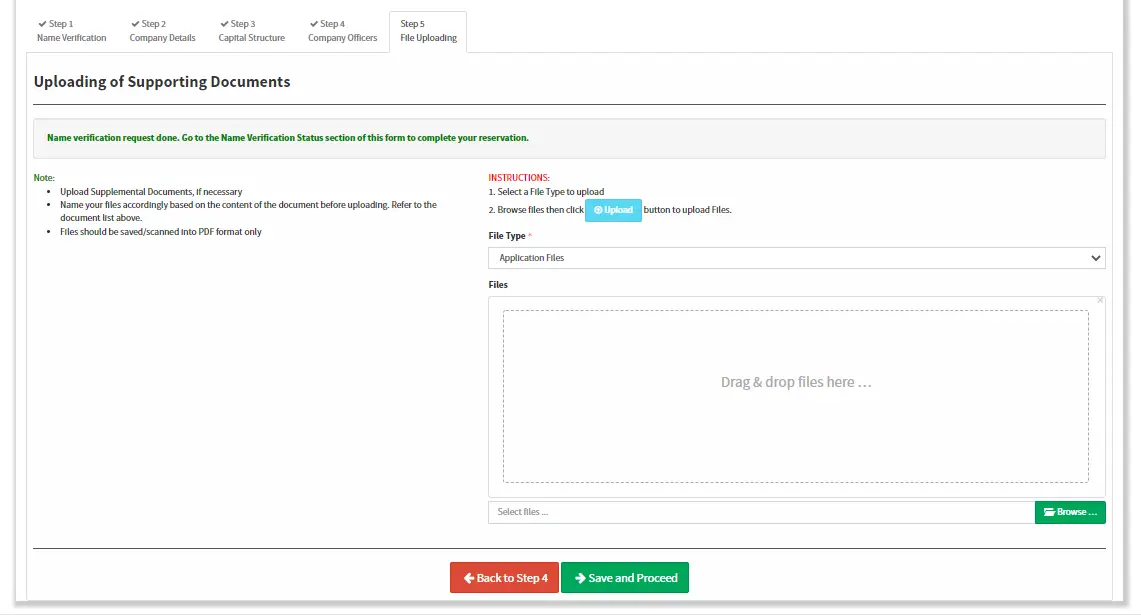Dismiss the Files panel with the x

click(x=1099, y=299)
